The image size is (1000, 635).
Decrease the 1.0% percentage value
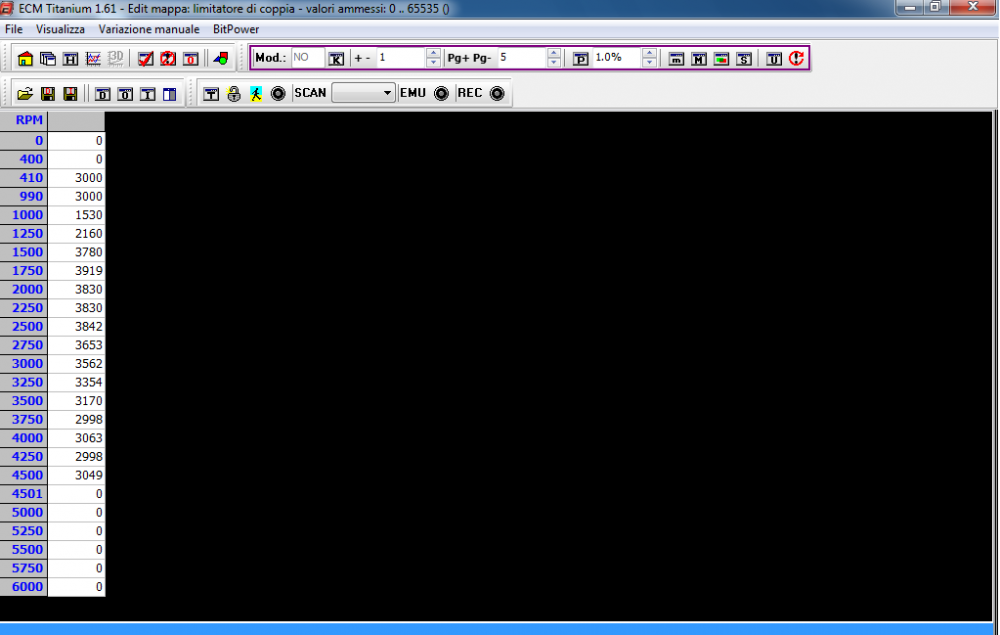[x=649, y=62]
